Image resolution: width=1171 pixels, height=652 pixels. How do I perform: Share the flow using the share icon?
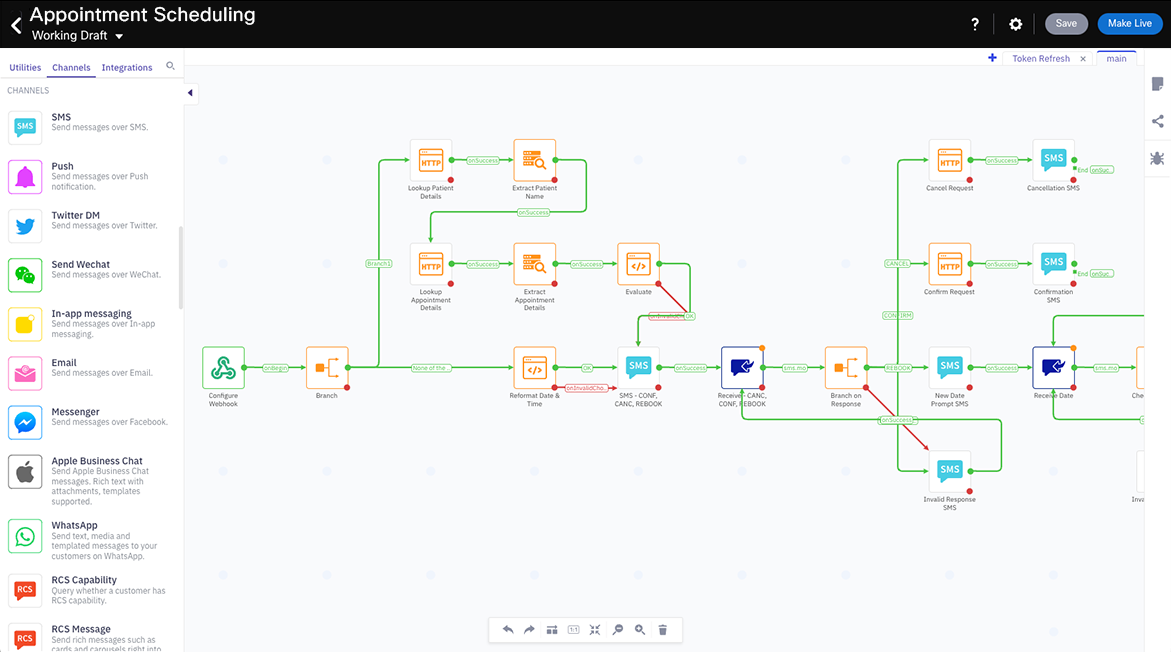click(x=1157, y=122)
